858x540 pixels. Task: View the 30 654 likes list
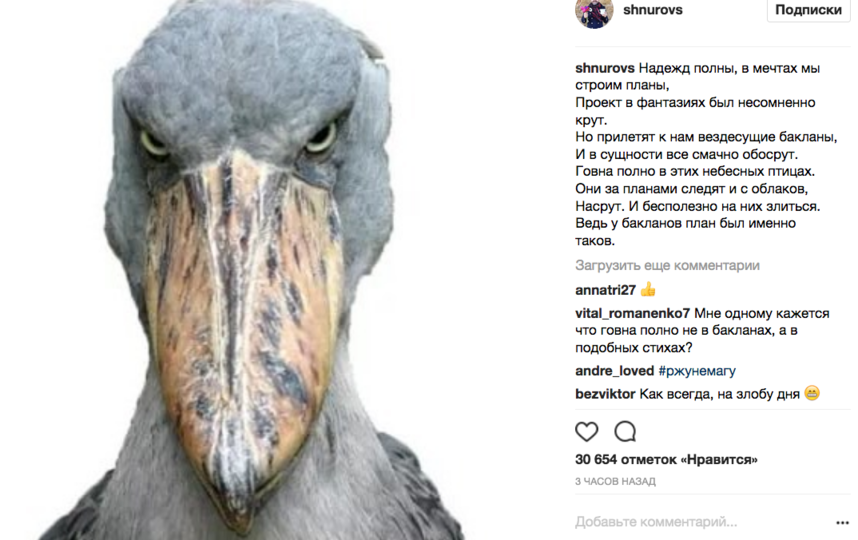[x=666, y=460]
